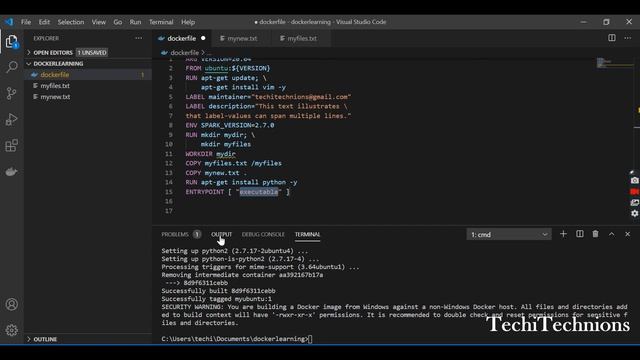Screen dimensions: 640x360
Task: Open the Extensions view
Action: tap(11, 146)
